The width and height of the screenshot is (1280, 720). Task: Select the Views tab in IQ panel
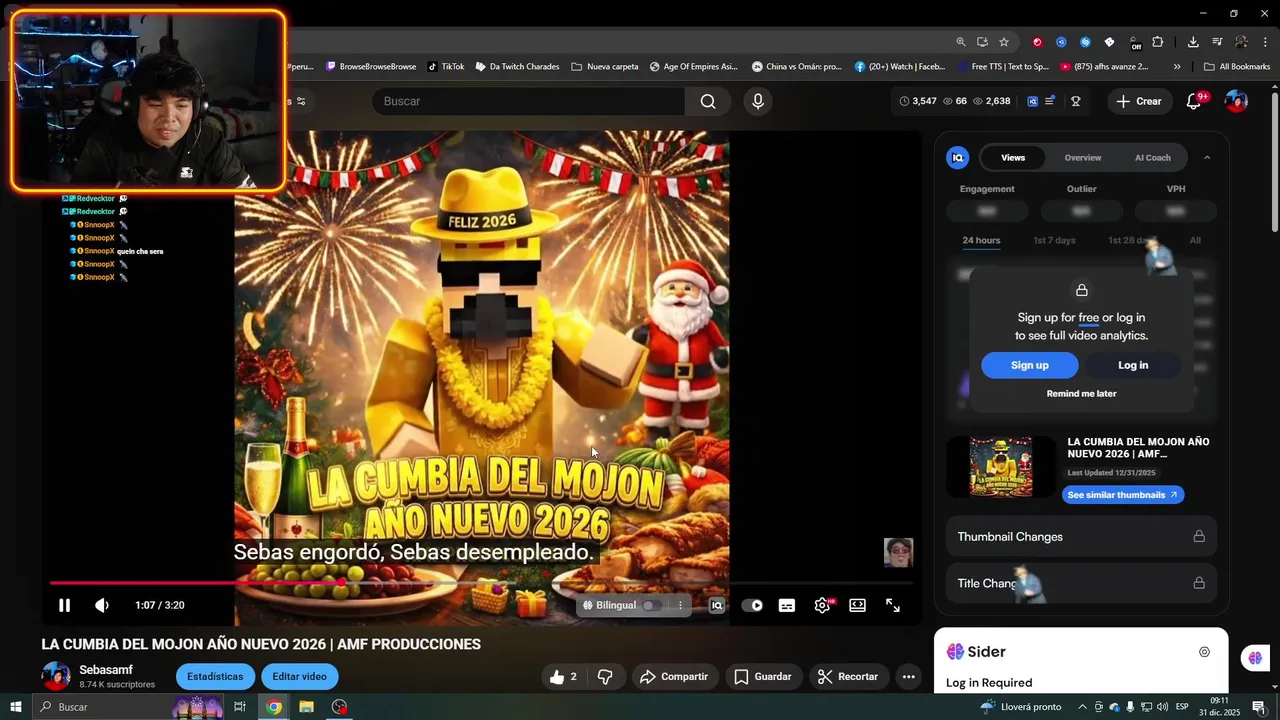point(1013,157)
